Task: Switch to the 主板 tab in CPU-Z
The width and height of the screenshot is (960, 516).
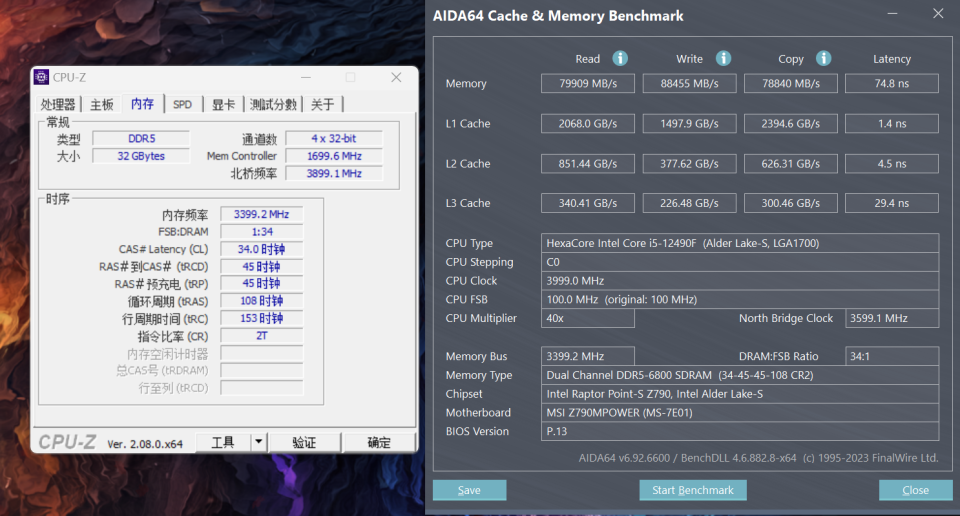Action: [102, 104]
